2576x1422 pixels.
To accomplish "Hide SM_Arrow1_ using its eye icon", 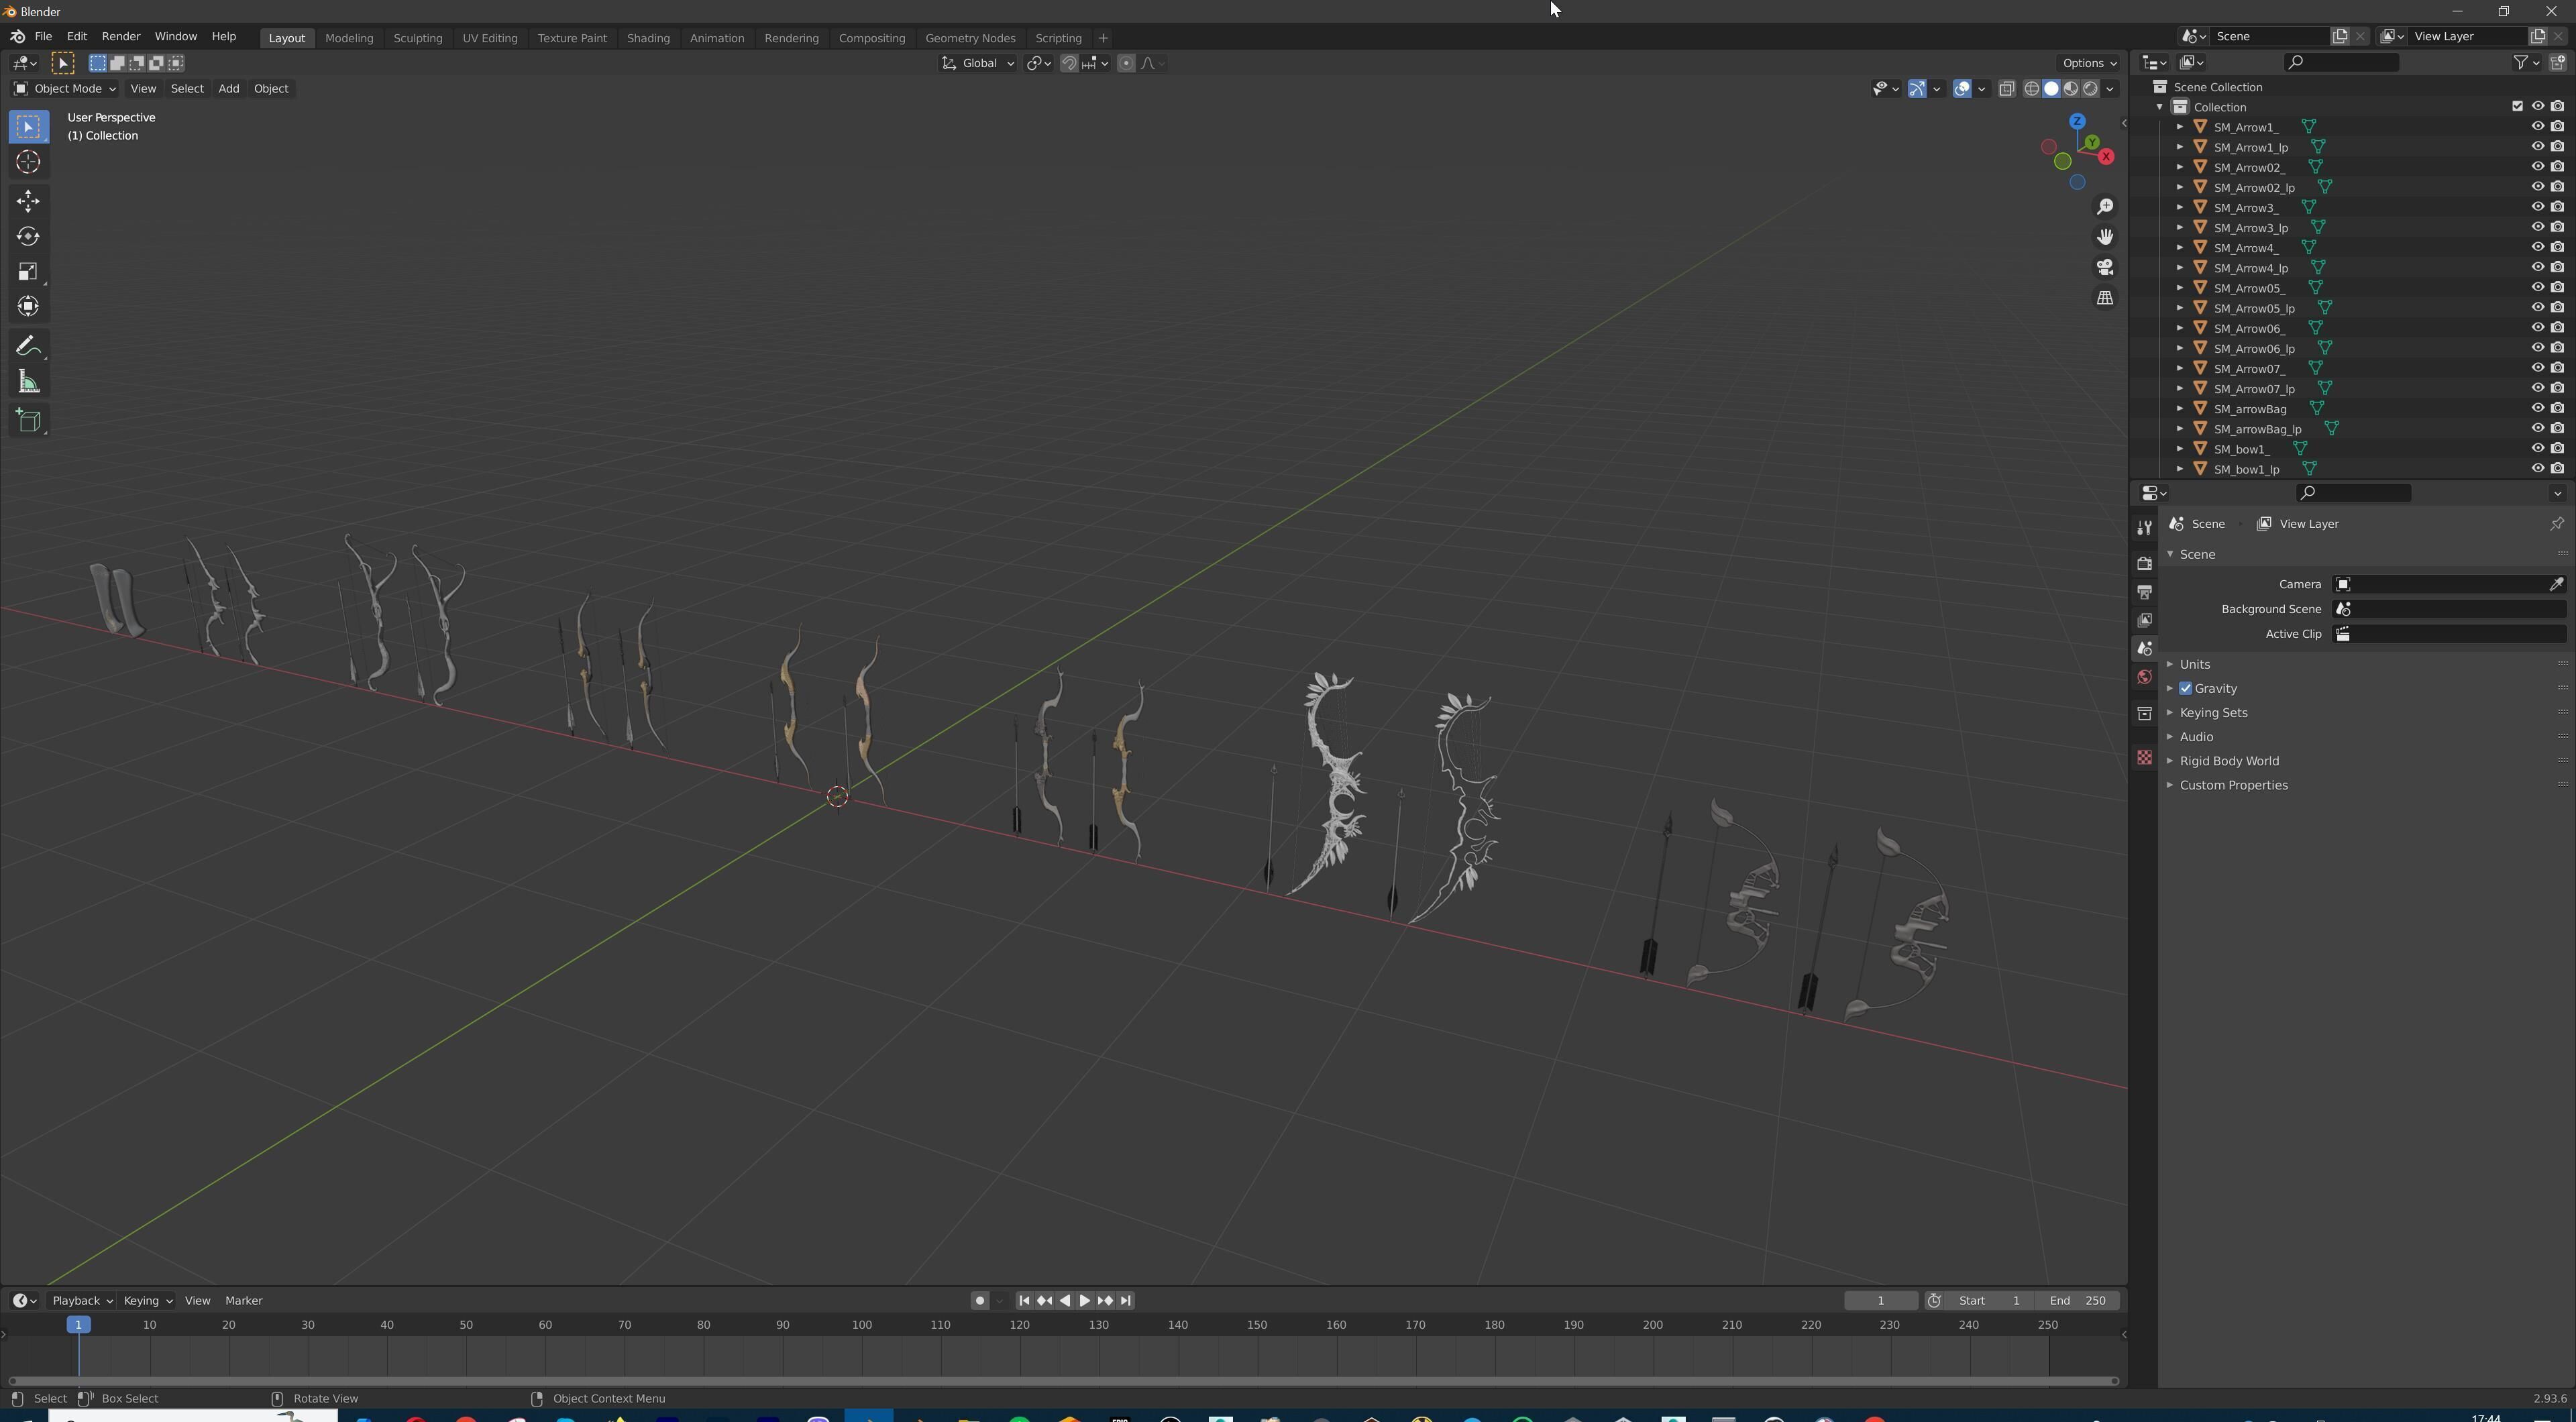I will click(x=2537, y=127).
